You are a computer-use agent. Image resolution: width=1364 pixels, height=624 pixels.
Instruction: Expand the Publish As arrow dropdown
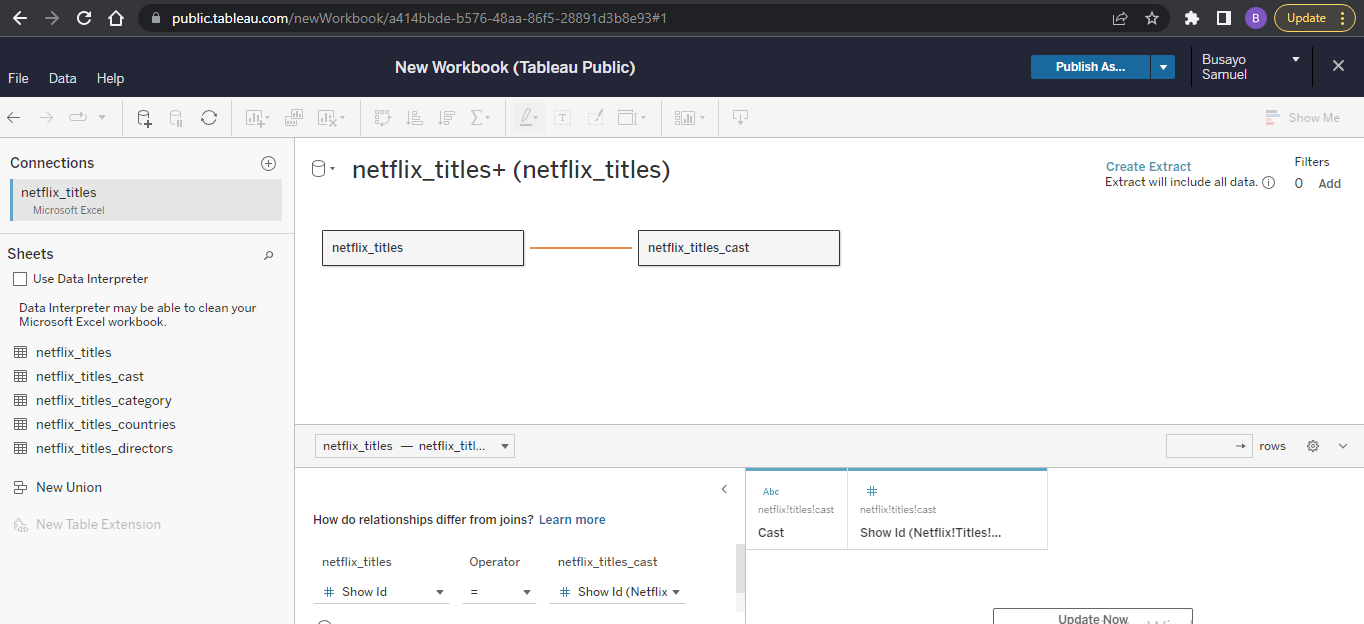pos(1162,67)
